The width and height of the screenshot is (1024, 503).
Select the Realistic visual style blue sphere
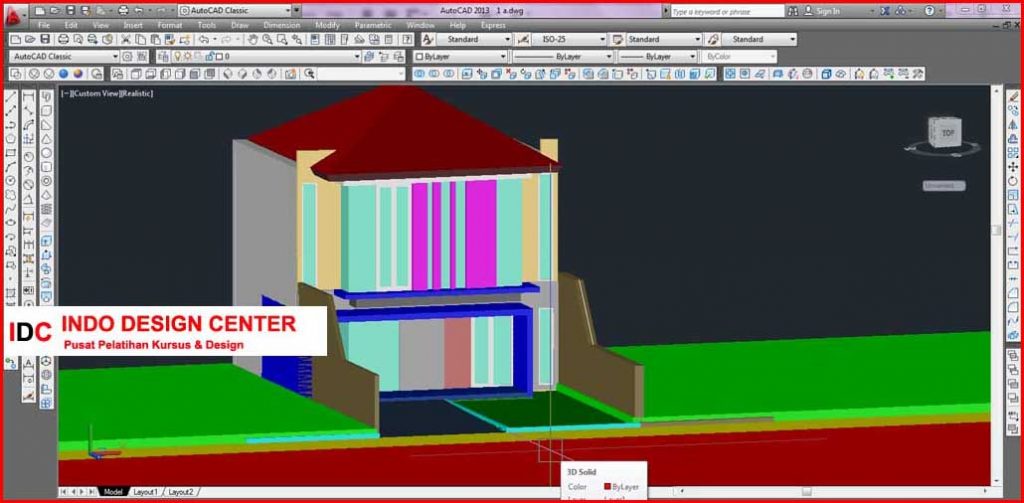(63, 74)
